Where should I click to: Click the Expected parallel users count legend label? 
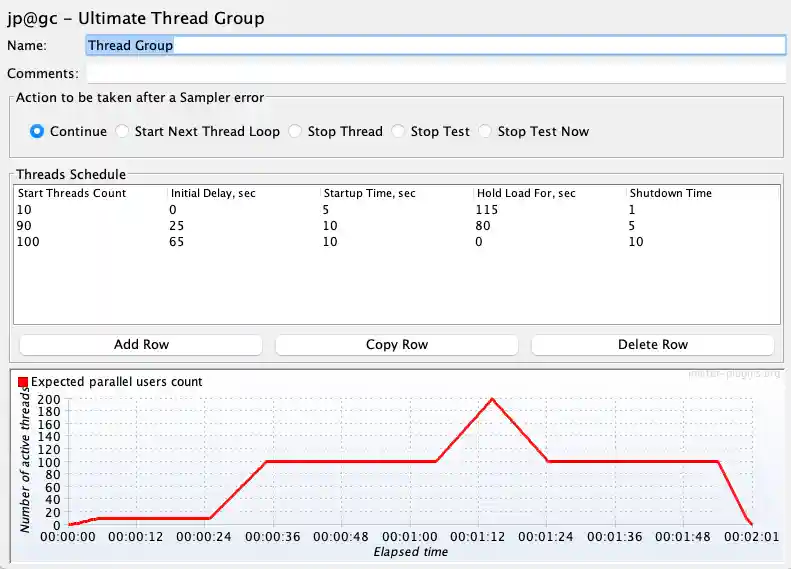(117, 382)
